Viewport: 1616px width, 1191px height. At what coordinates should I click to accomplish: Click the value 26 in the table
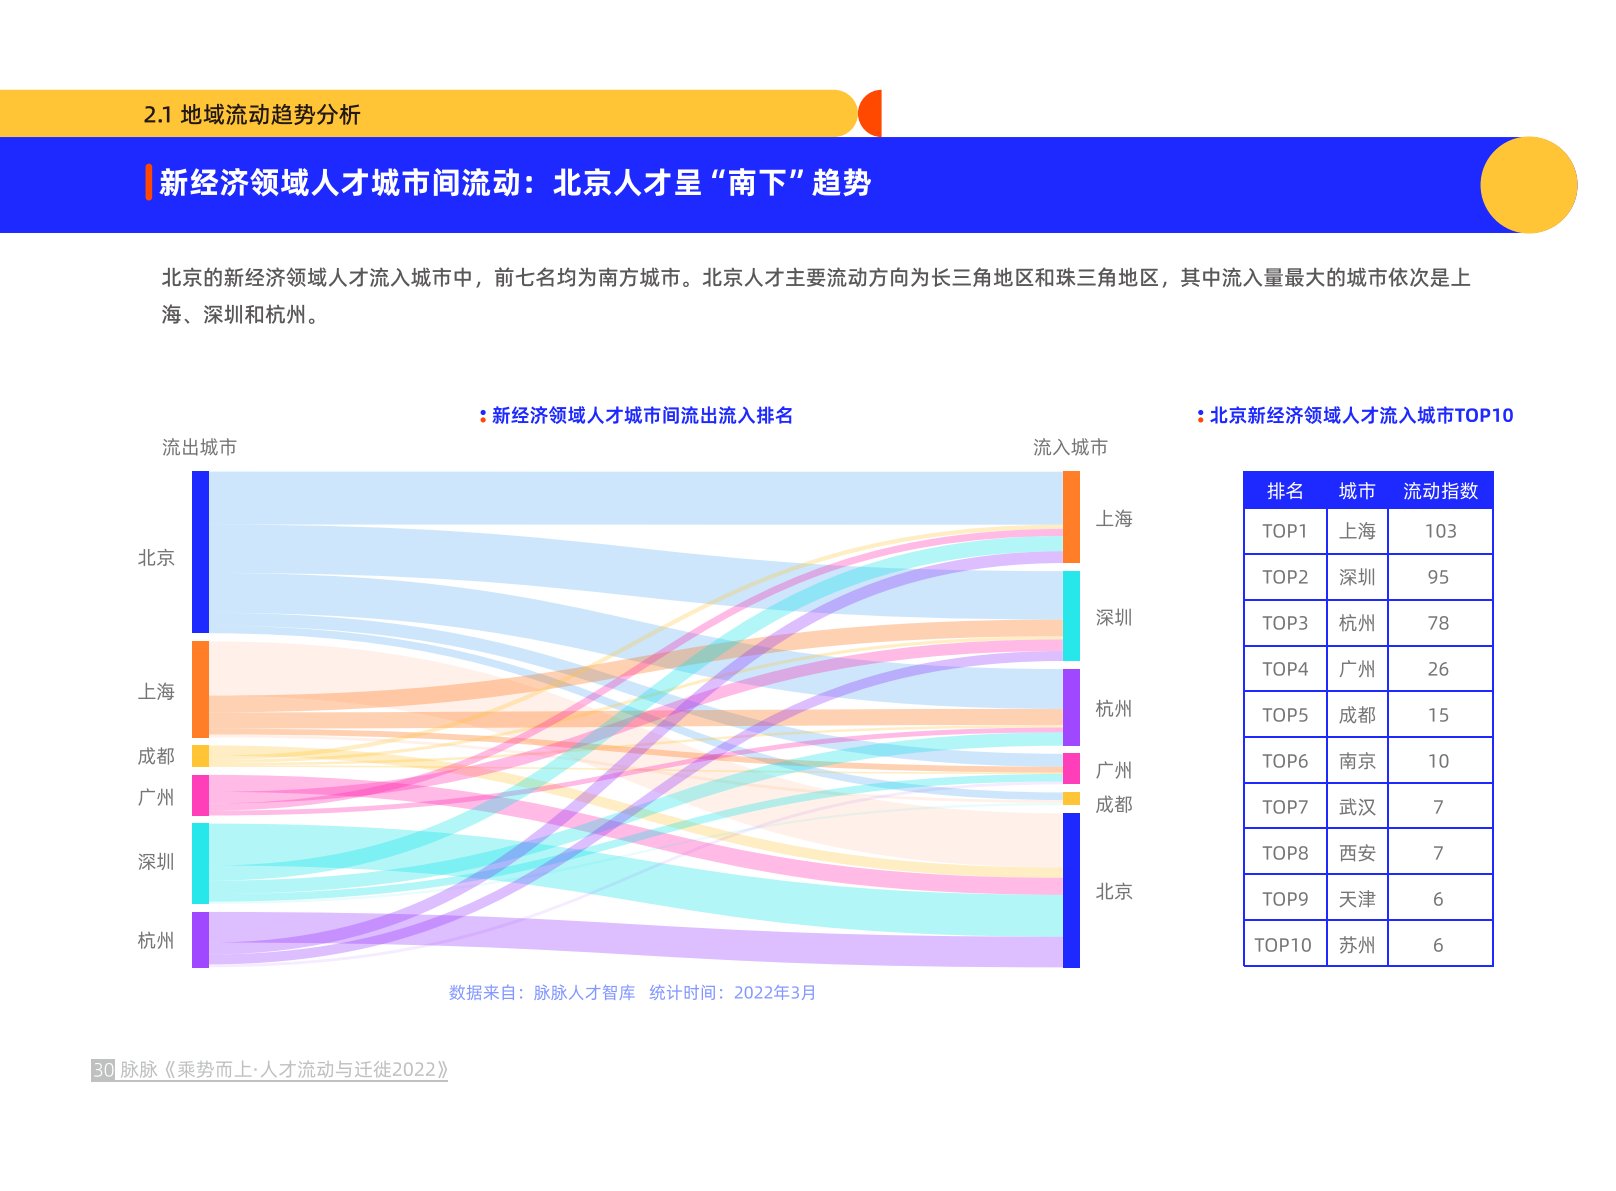(x=1440, y=669)
